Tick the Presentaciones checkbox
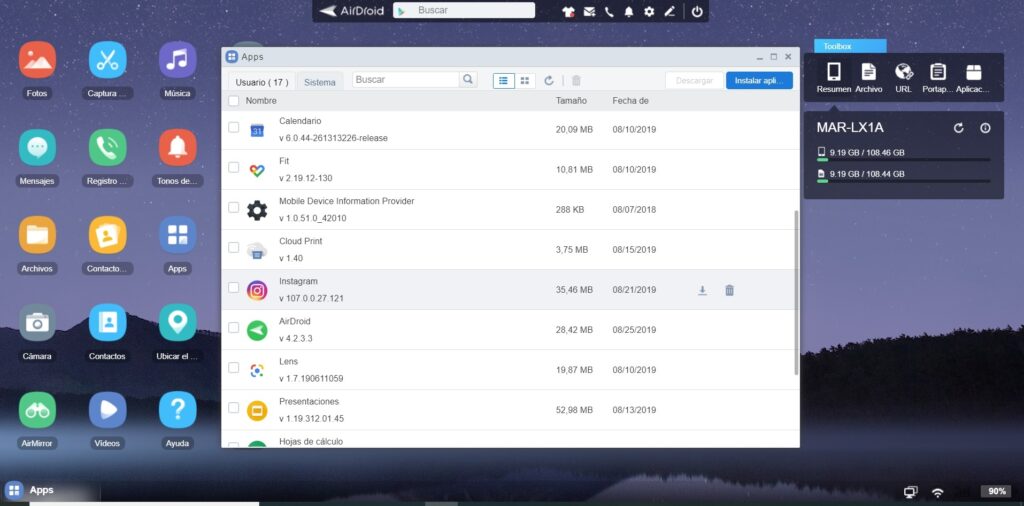This screenshot has height=506, width=1024. tap(233, 407)
